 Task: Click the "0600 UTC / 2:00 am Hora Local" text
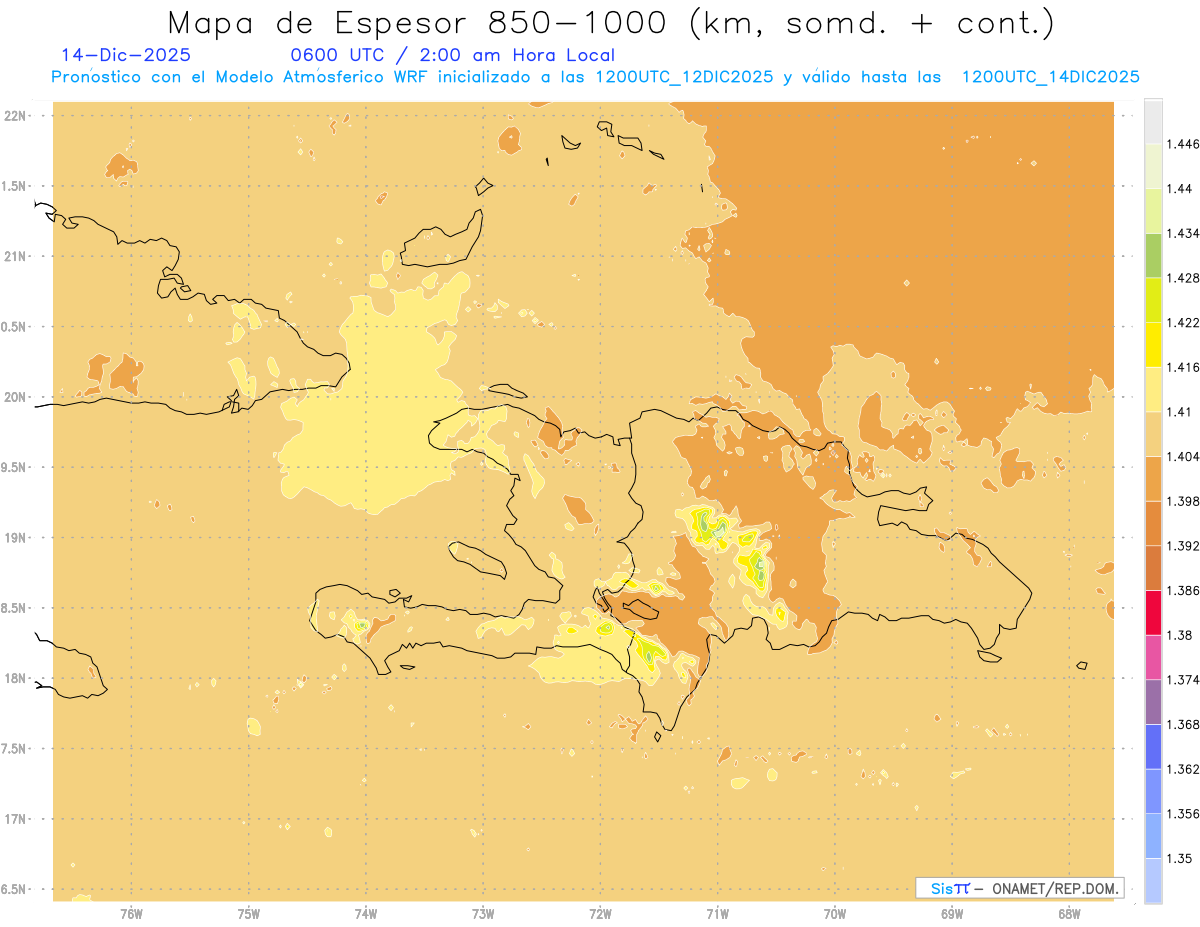pyautogui.click(x=452, y=55)
